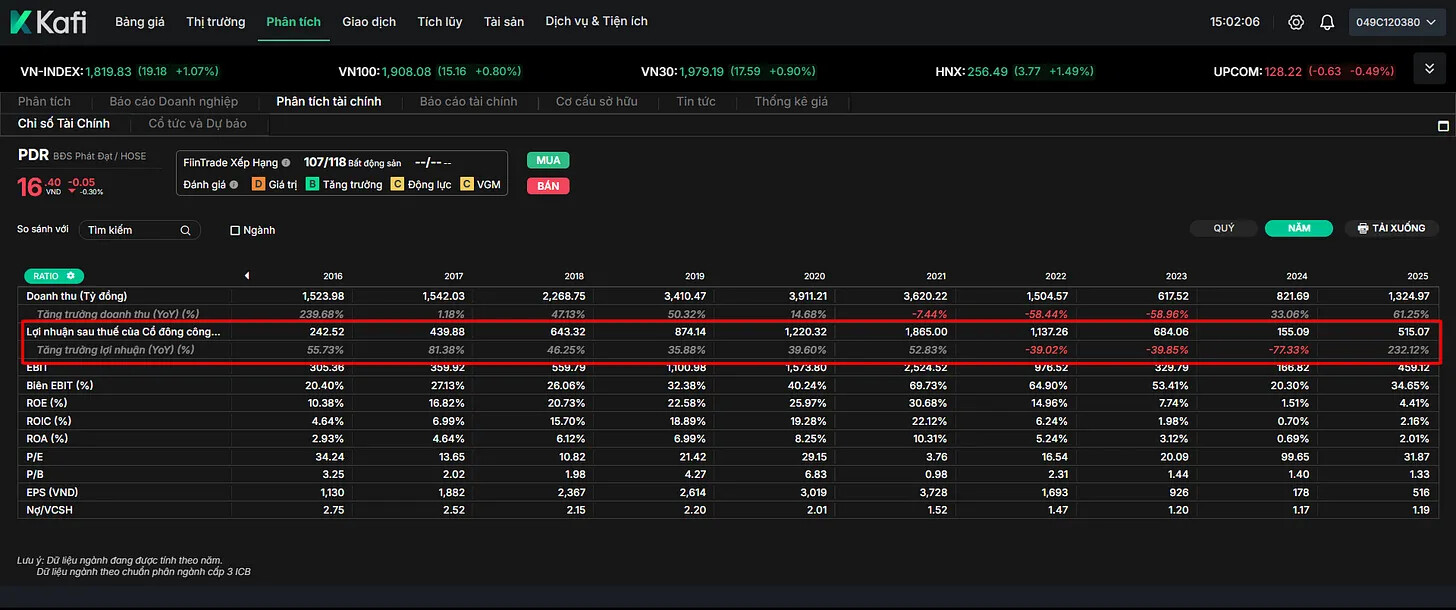Expand the index ticker bar with double chevron
1456x610 pixels.
1428,69
